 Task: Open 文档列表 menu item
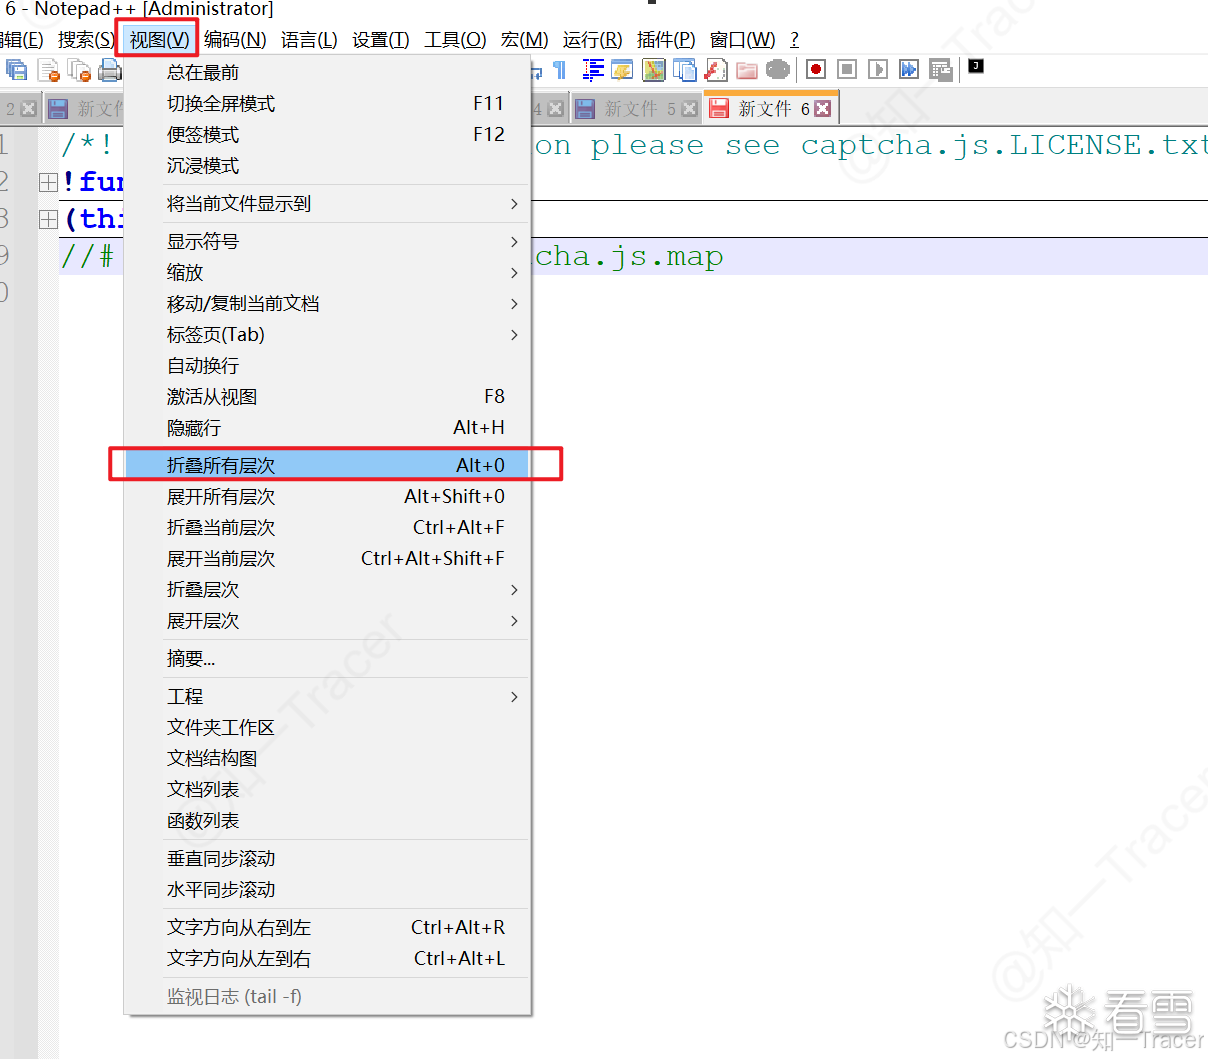[327, 790]
